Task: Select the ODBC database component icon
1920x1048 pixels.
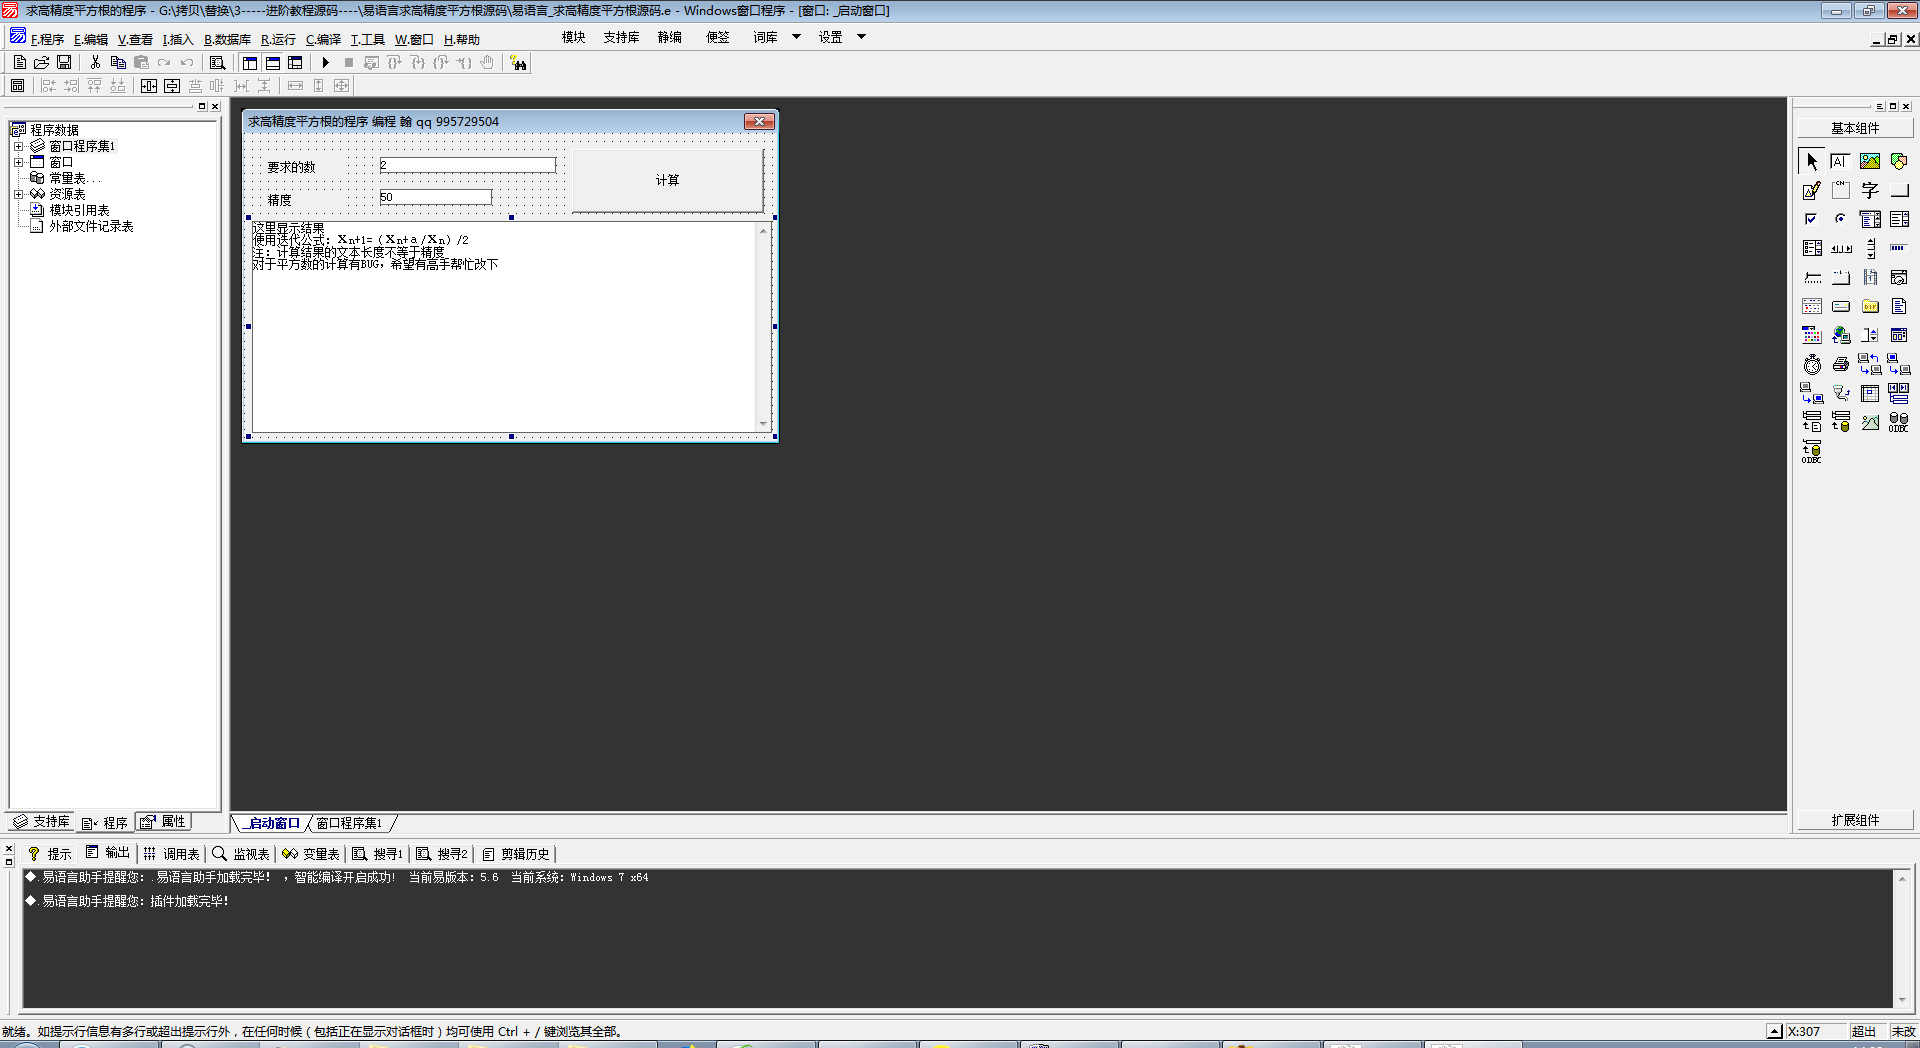Action: coord(1898,422)
